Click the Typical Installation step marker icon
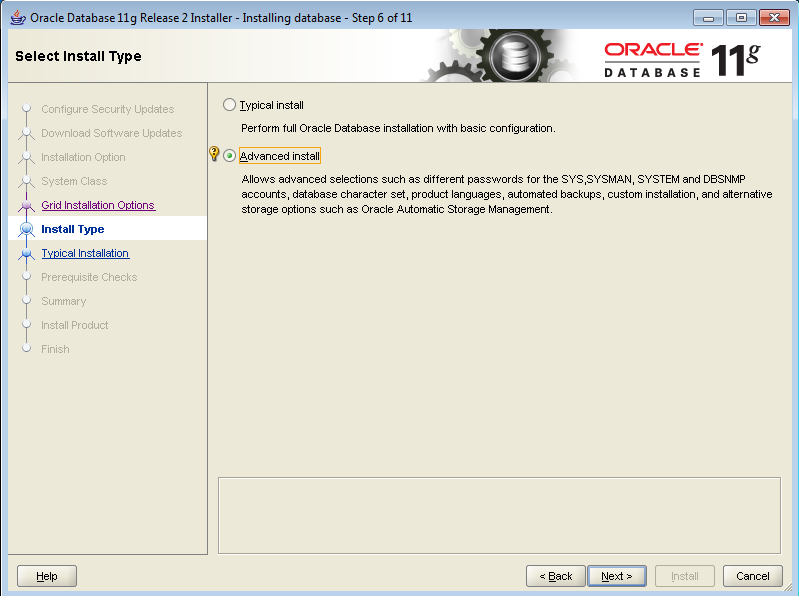The width and height of the screenshot is (799, 596). pyautogui.click(x=26, y=253)
